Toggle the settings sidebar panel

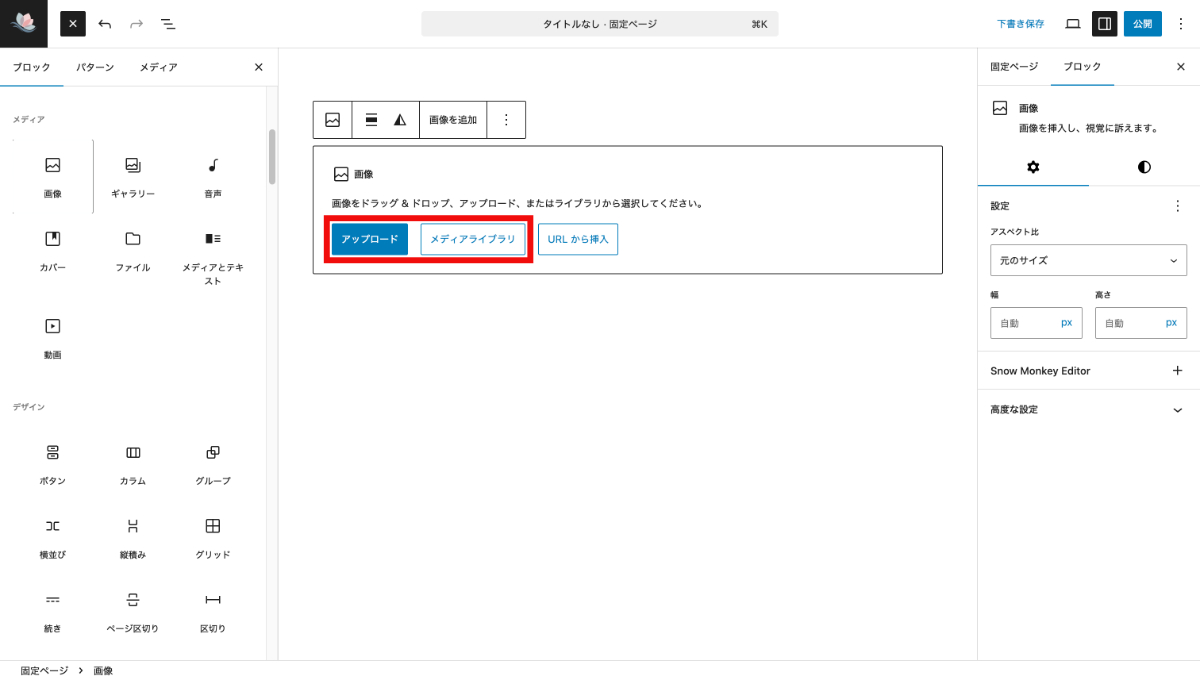[1104, 23]
